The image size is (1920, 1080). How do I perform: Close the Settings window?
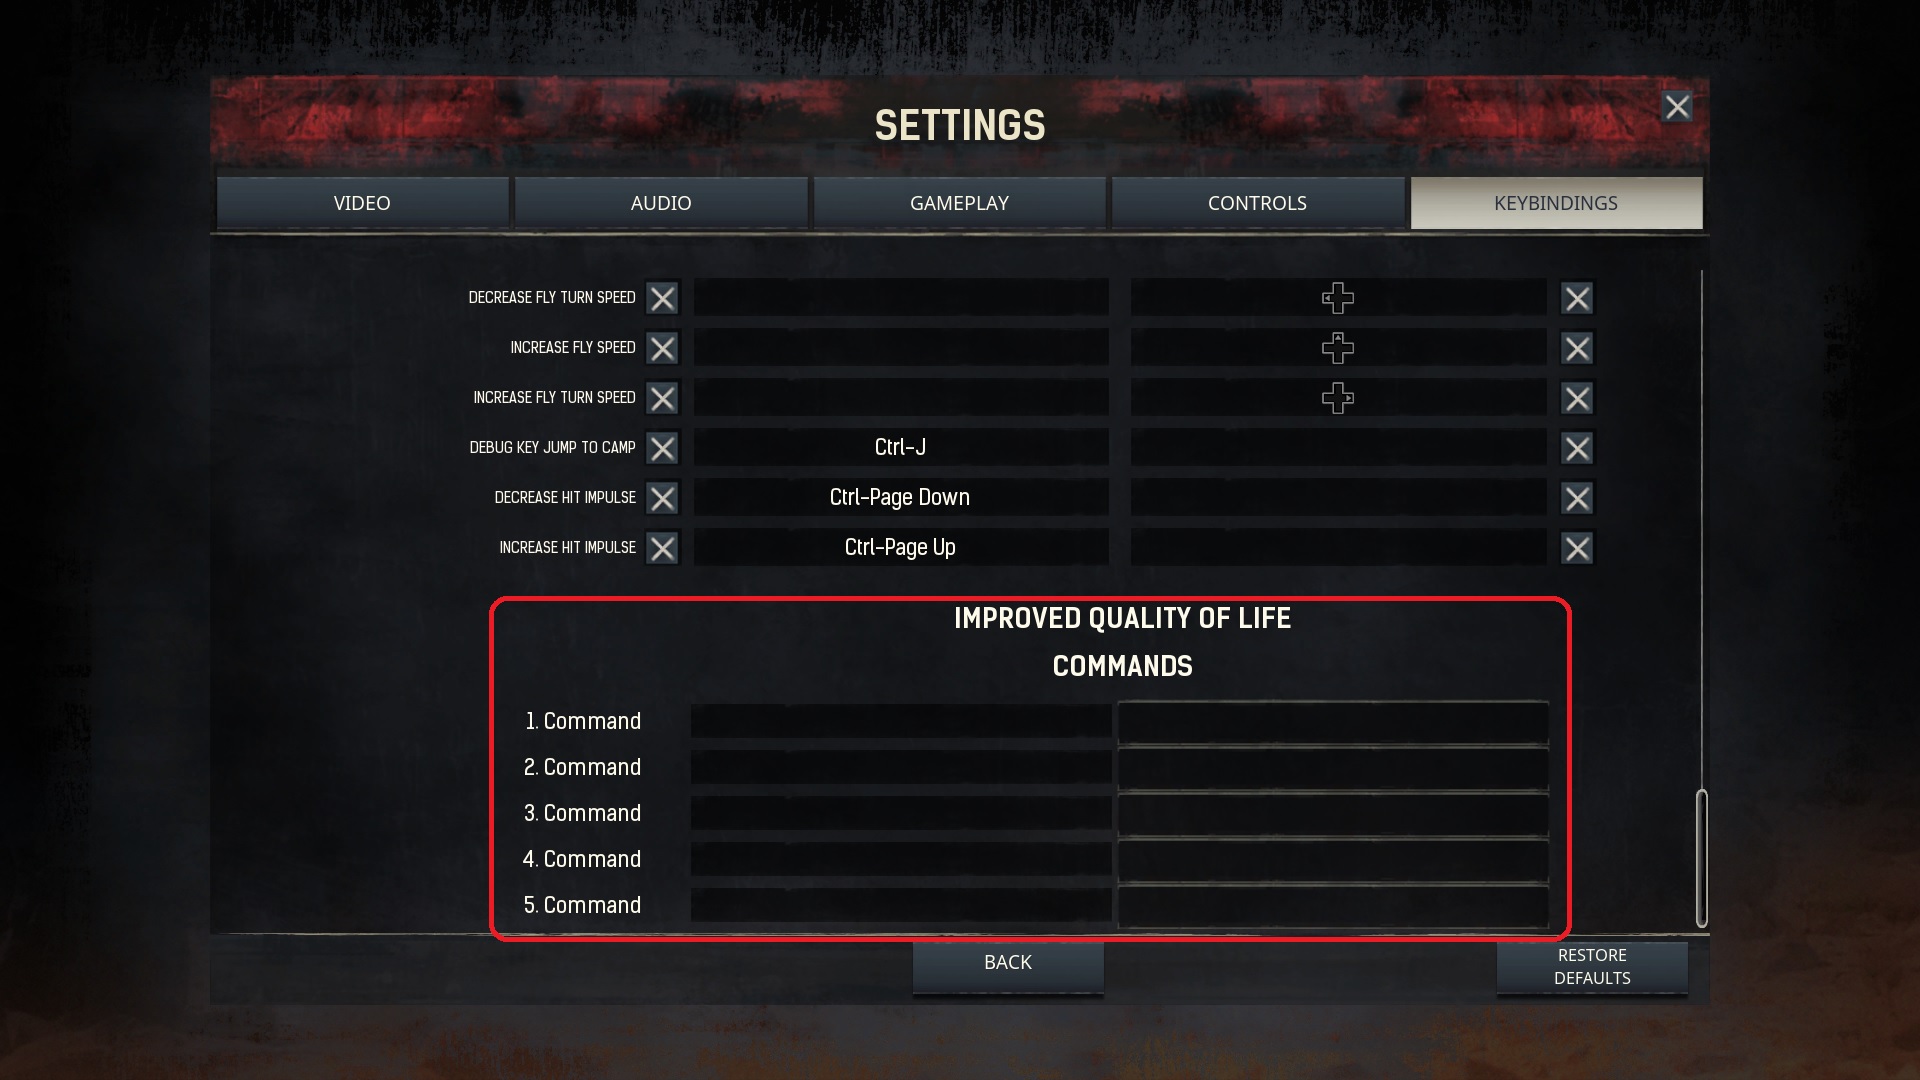(x=1677, y=107)
